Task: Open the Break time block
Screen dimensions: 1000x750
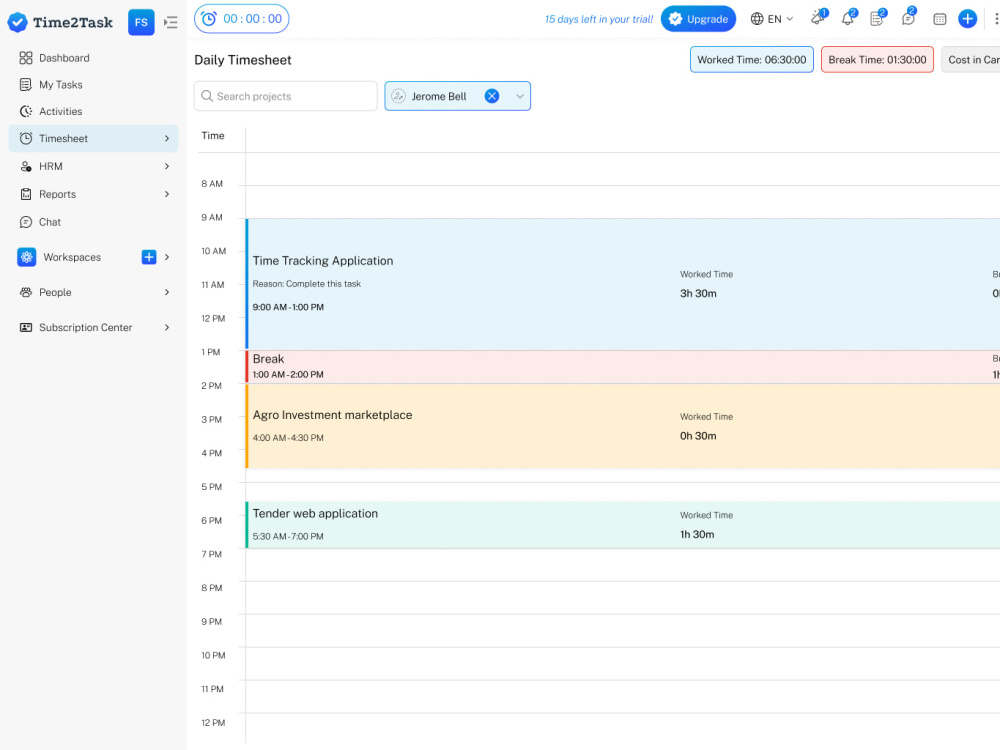Action: tap(622, 367)
